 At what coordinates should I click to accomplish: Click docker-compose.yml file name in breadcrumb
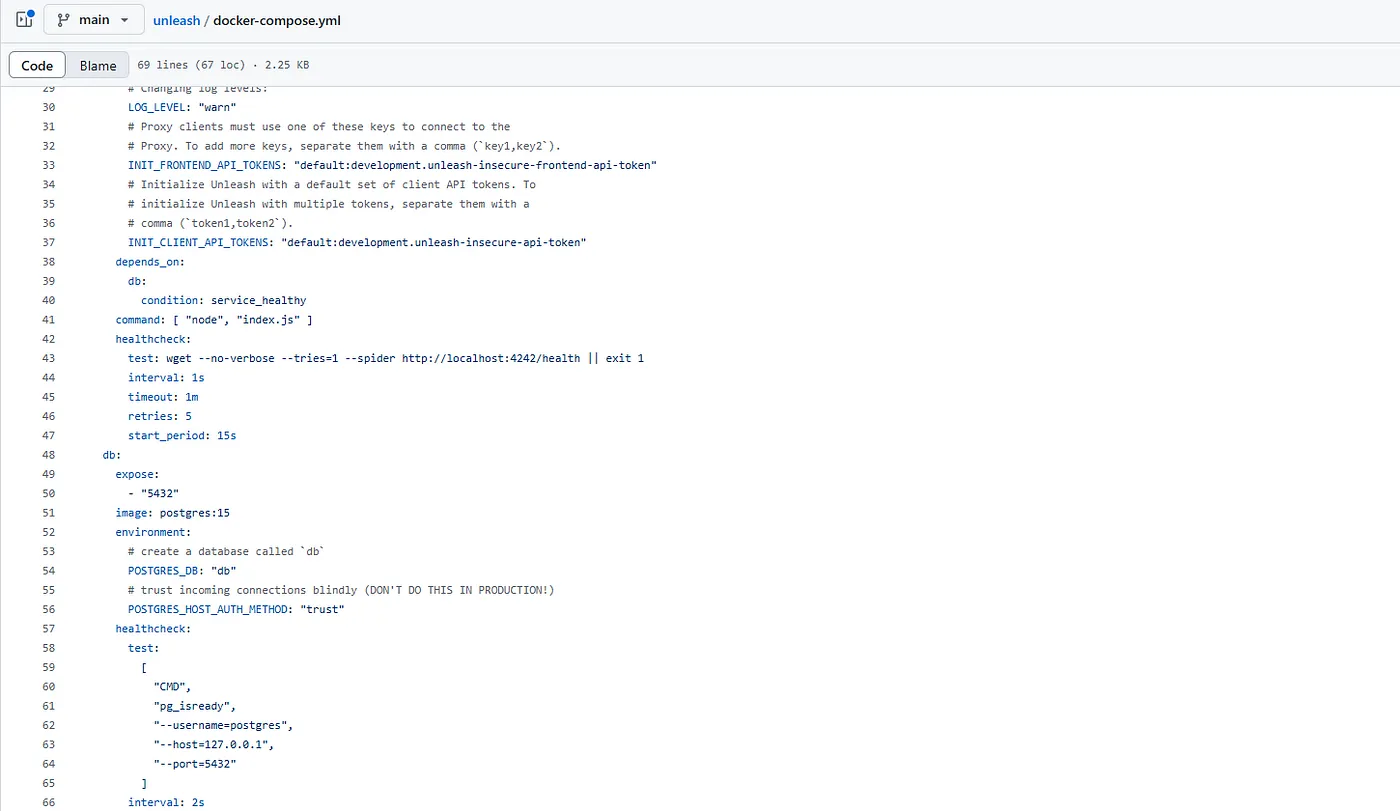277,20
